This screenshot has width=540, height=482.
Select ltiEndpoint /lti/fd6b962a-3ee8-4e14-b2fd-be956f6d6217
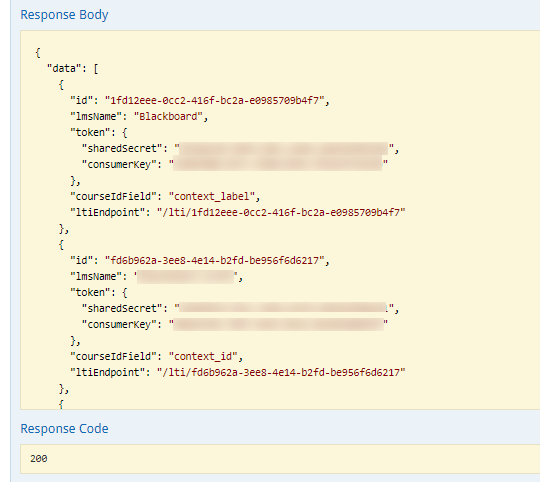point(281,373)
